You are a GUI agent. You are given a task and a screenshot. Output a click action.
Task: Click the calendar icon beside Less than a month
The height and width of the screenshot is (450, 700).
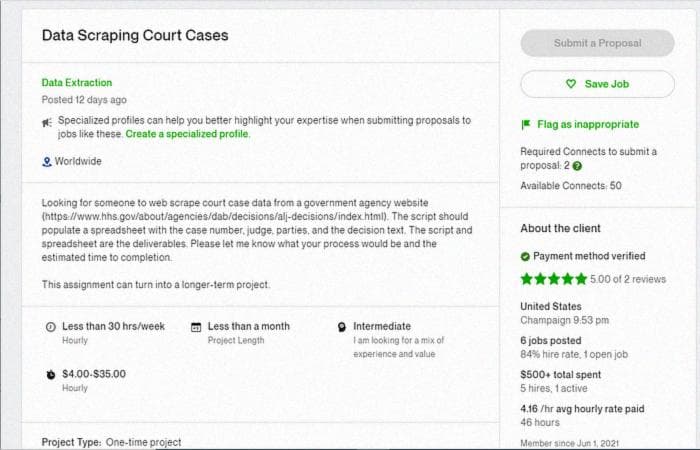click(196, 327)
